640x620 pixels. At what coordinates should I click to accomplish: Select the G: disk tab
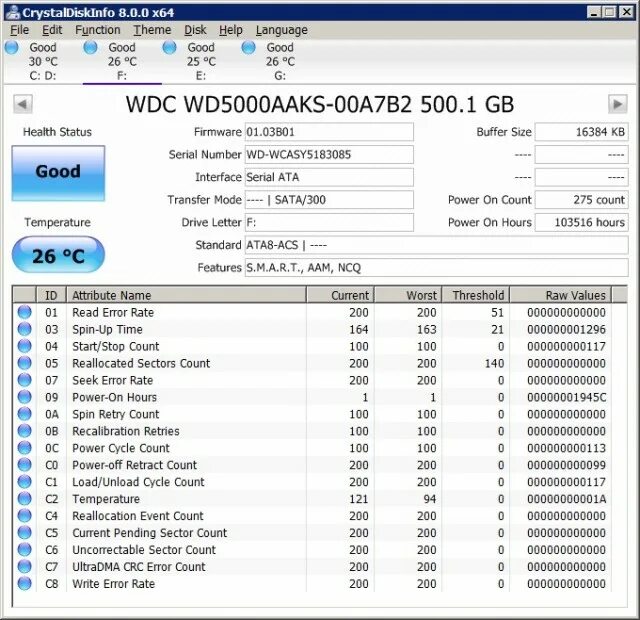tap(280, 61)
